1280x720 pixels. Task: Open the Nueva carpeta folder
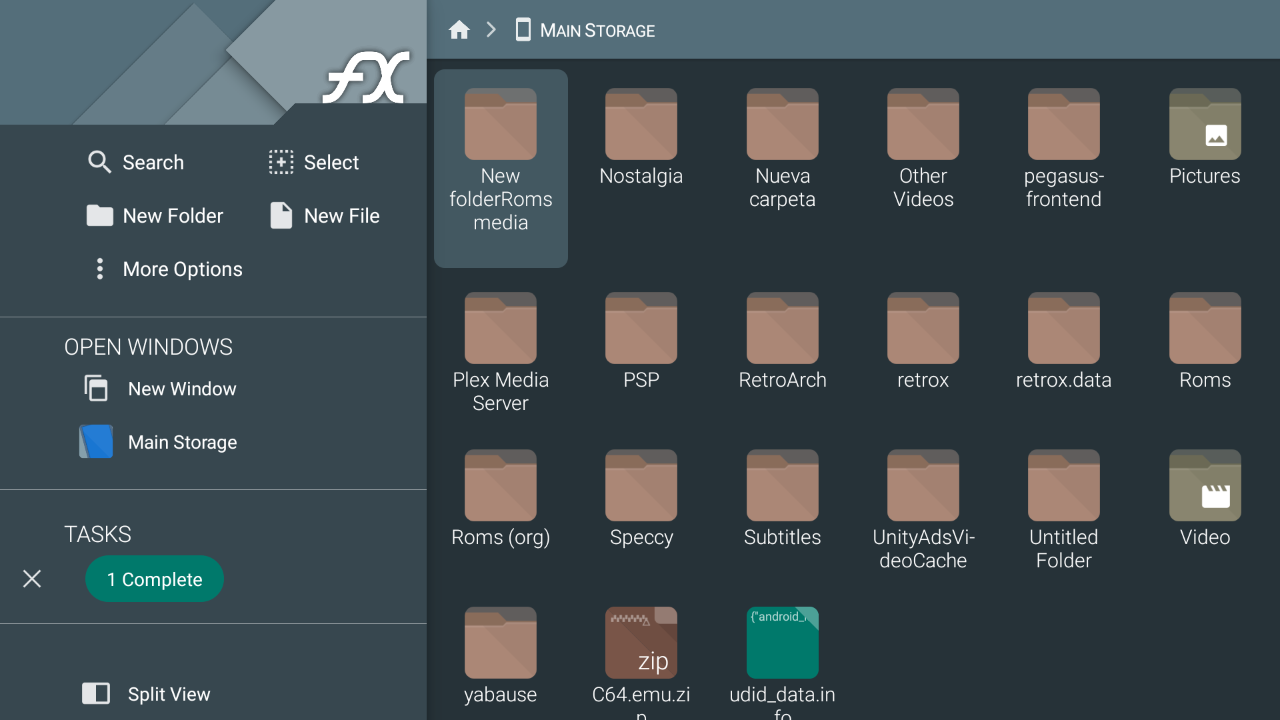pos(782,150)
